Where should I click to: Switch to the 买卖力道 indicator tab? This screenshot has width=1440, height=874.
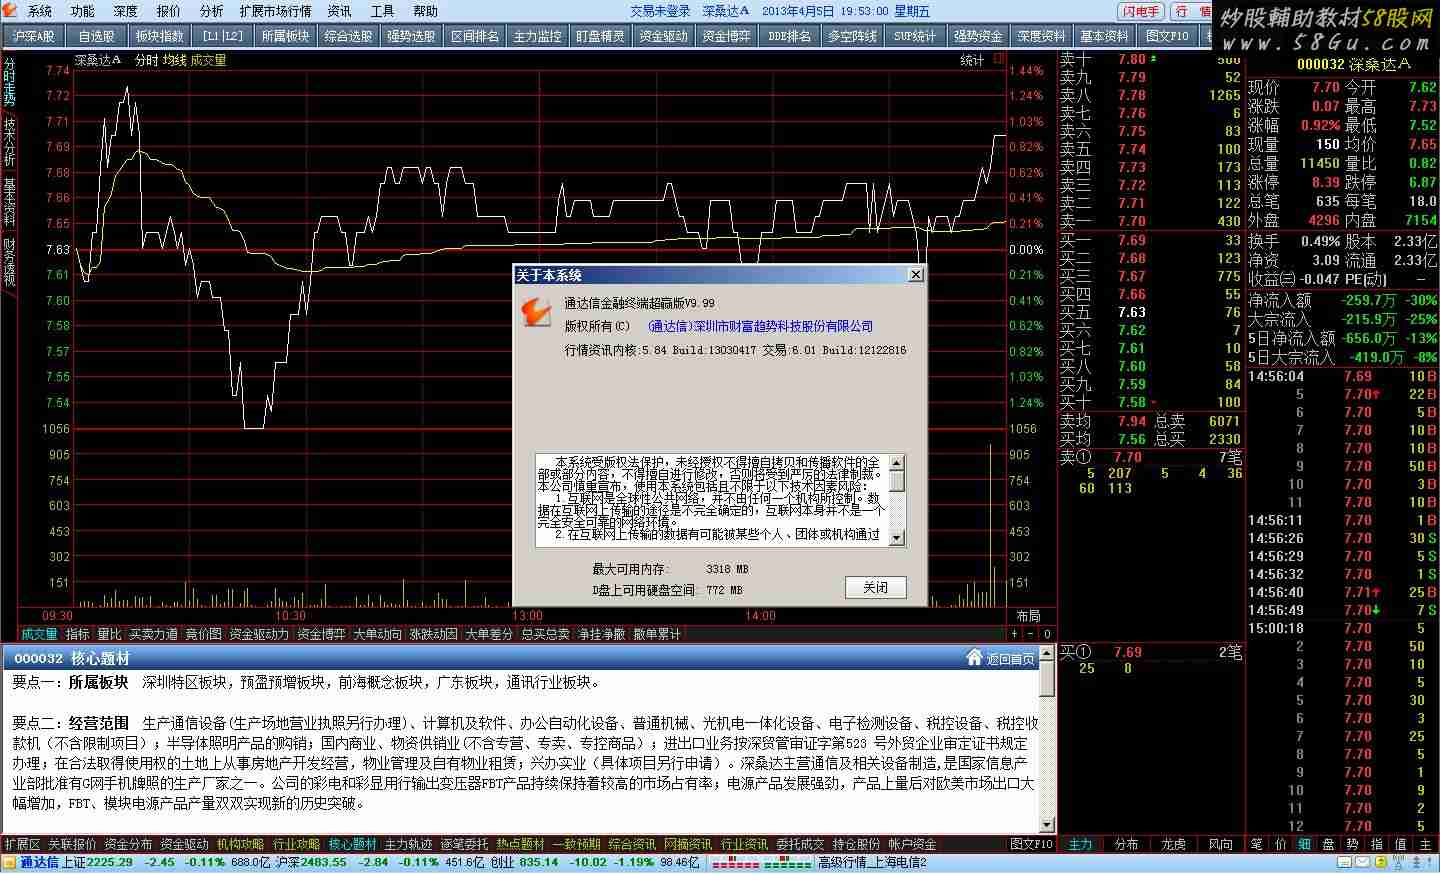pyautogui.click(x=153, y=634)
